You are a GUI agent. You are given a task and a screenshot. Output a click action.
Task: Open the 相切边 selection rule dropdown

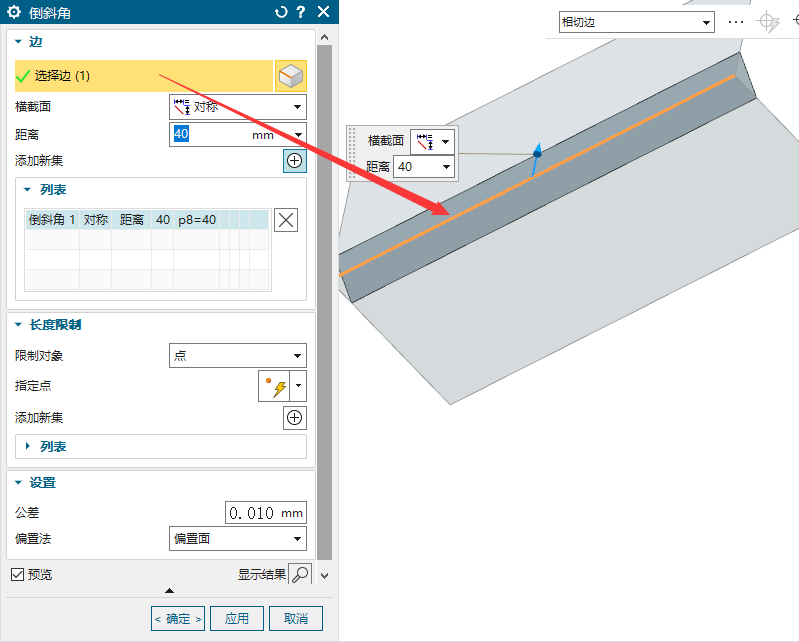tap(636, 22)
